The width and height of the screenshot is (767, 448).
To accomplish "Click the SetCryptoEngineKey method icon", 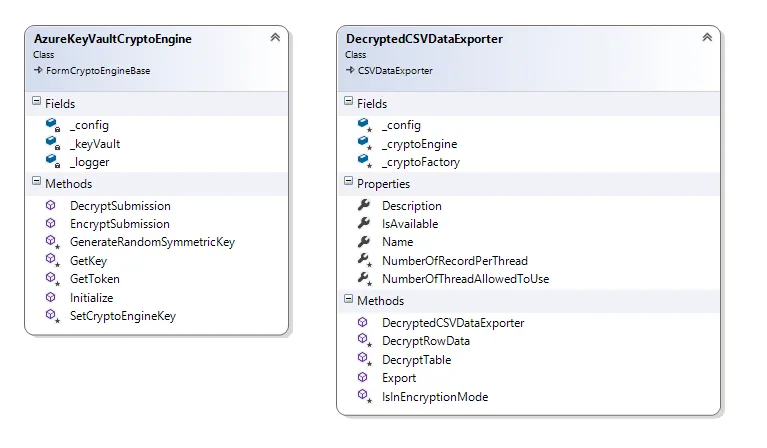I will pos(52,315).
